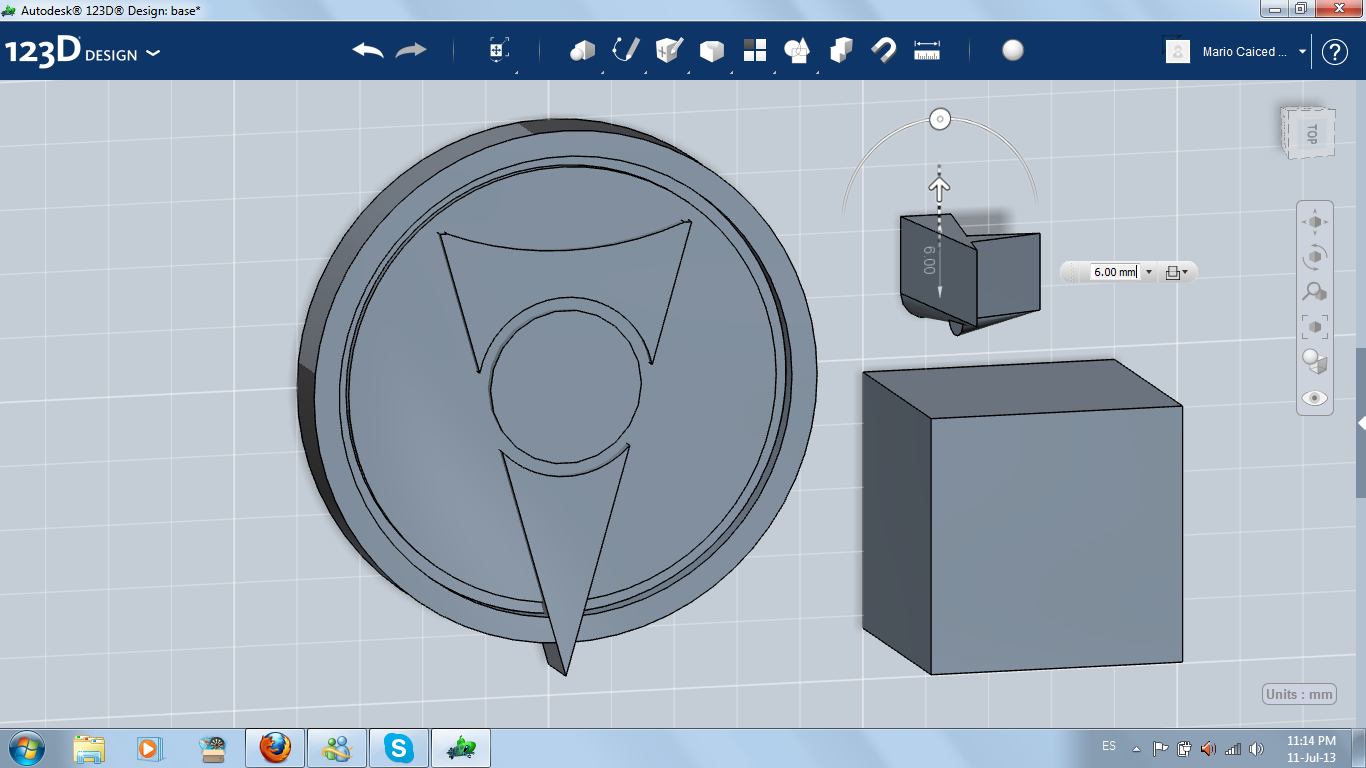This screenshot has width=1366, height=768.
Task: Select the Measure ruler tool
Action: tap(928, 51)
